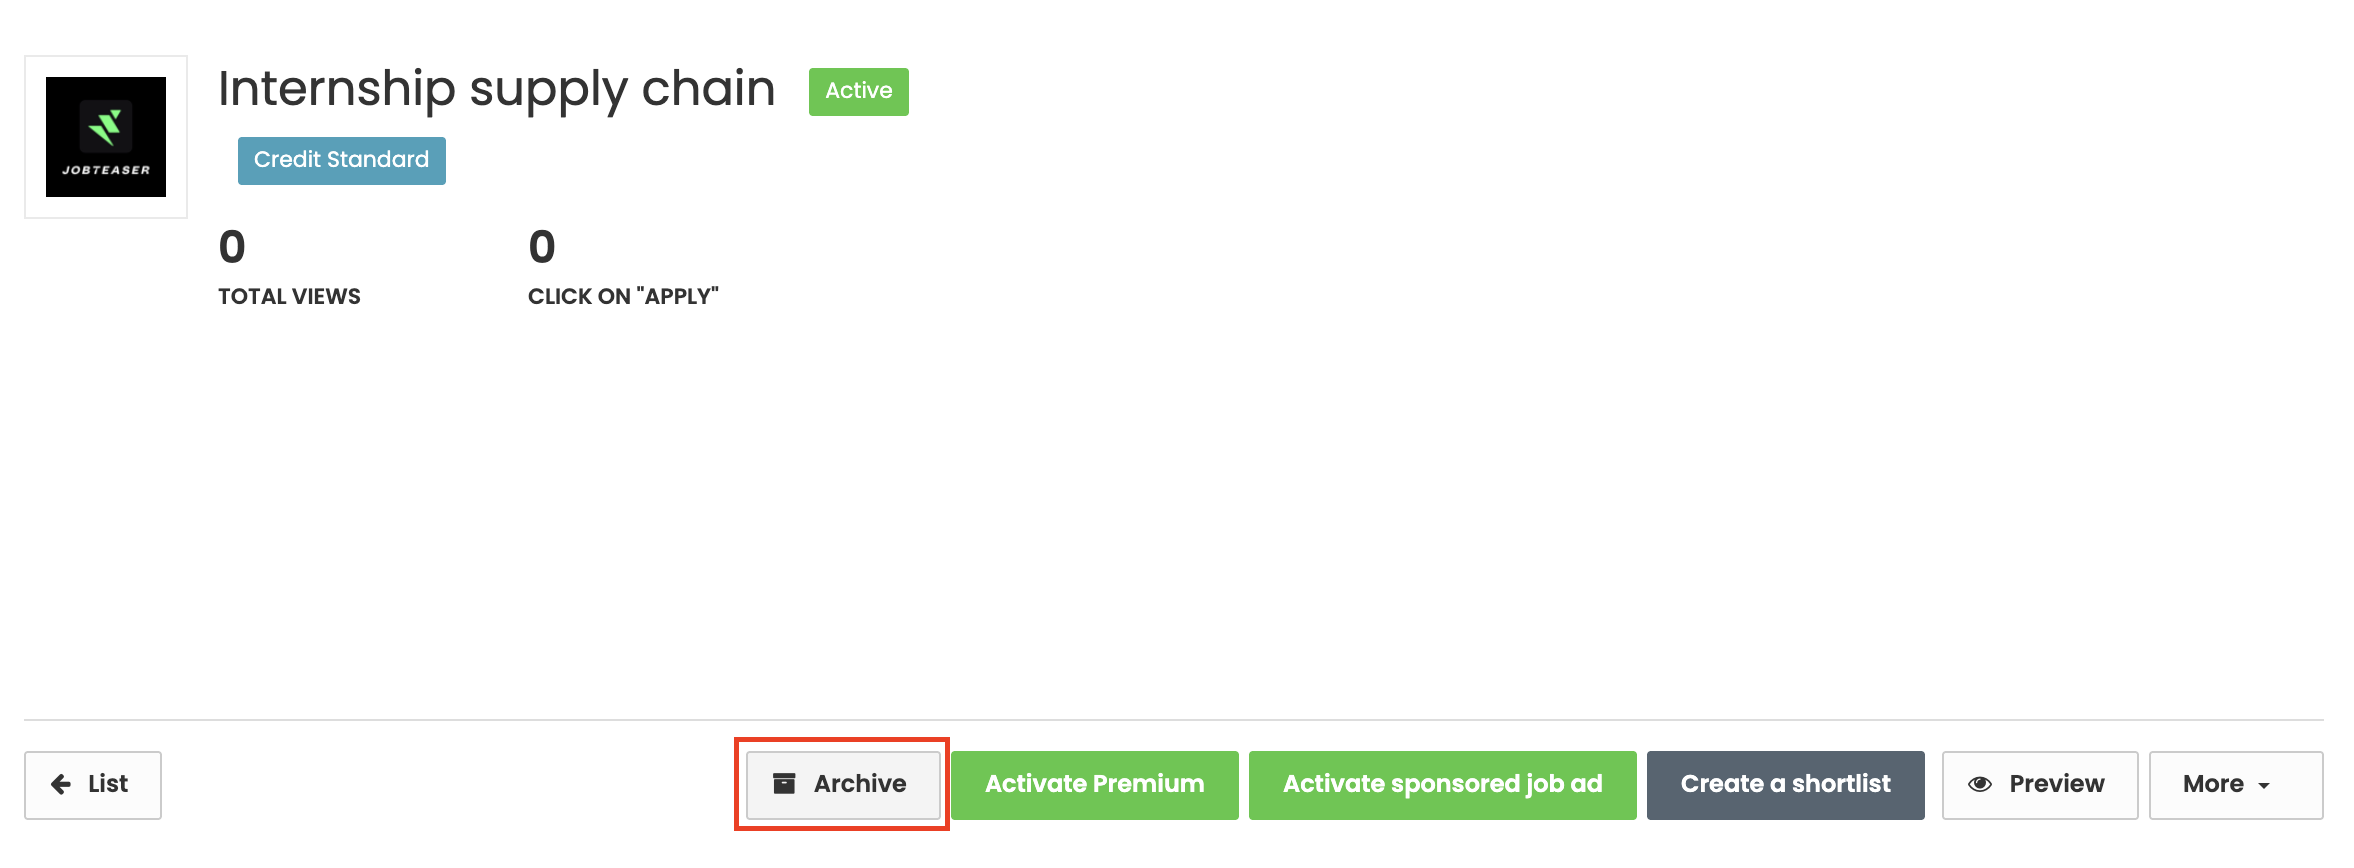
Task: Open the Preview of the job ad
Action: pyautogui.click(x=2039, y=785)
